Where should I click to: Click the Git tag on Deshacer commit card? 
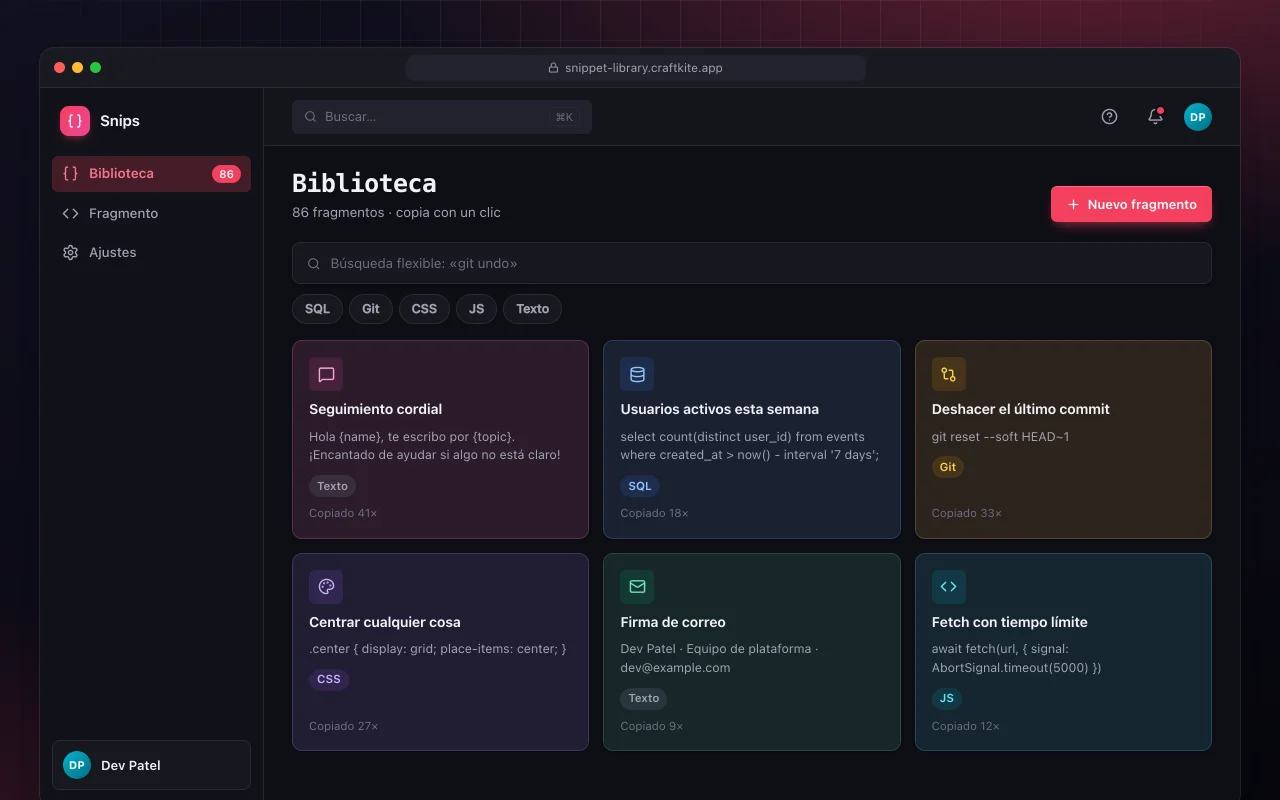948,467
